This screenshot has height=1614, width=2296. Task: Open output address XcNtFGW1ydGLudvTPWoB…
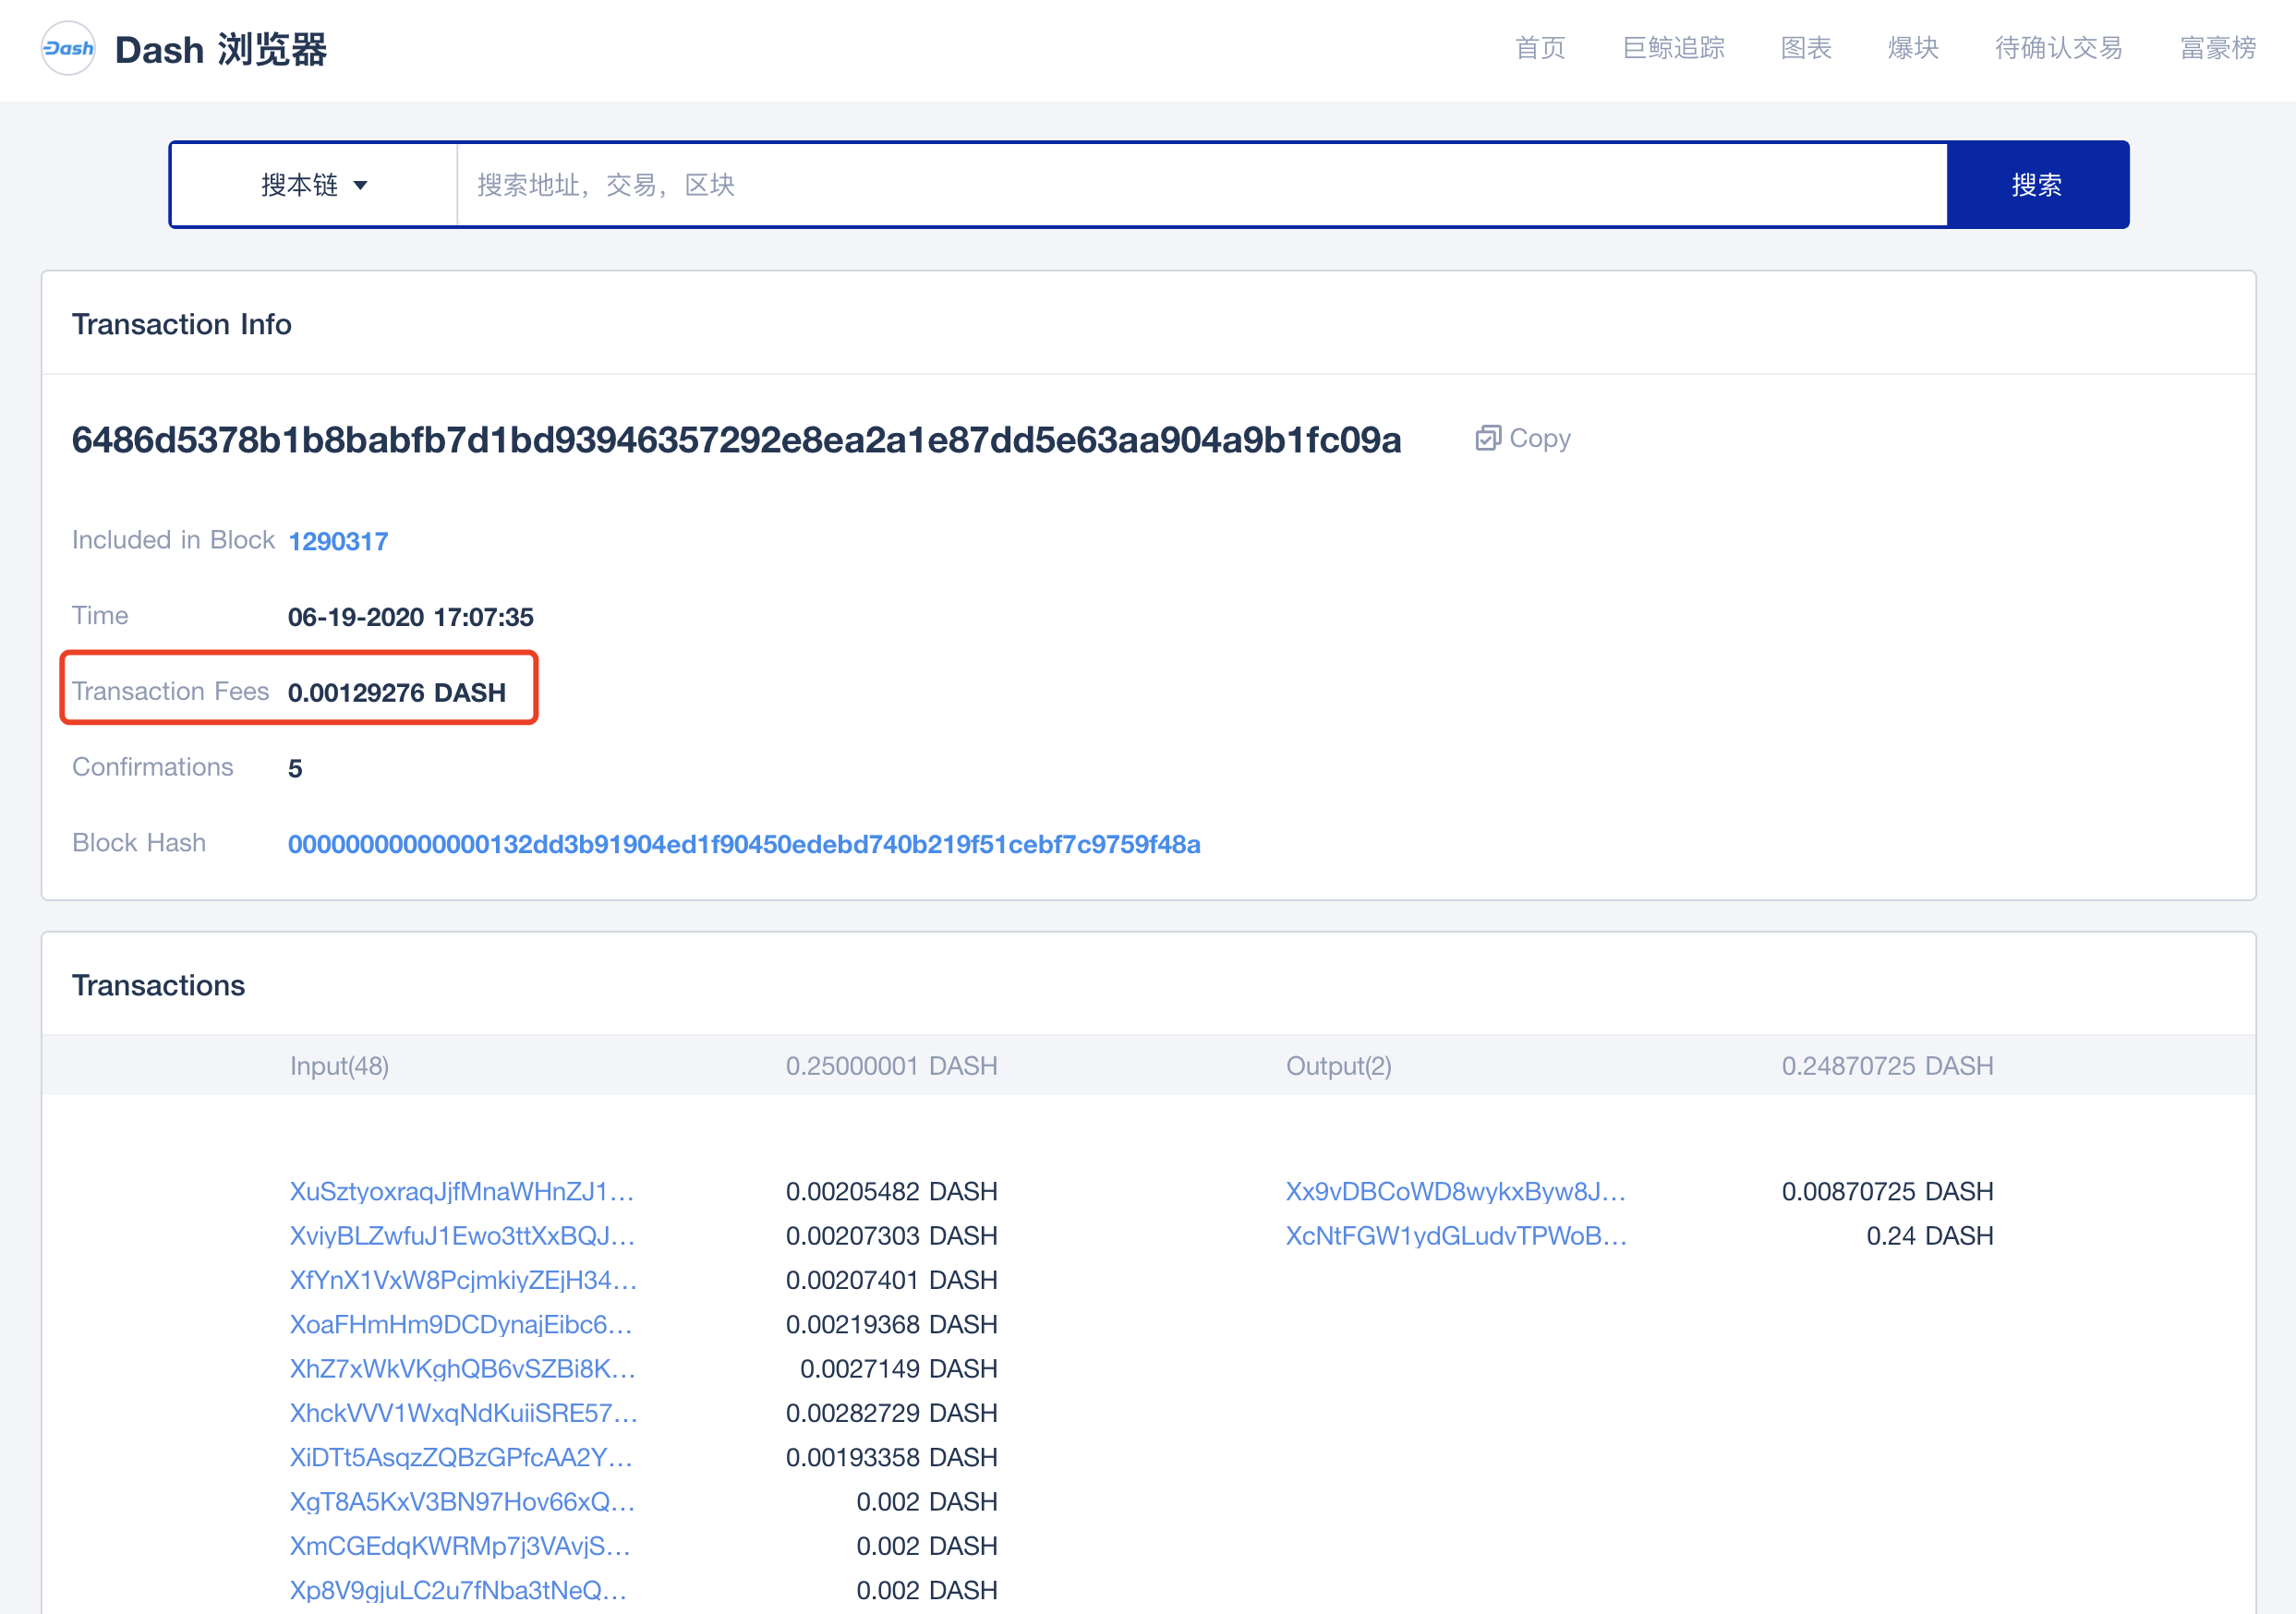pos(1456,1235)
